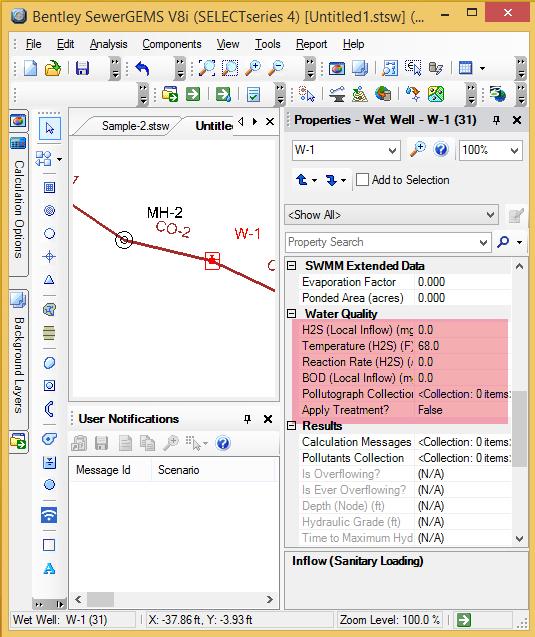Enable the Add to Selection checkbox
Viewport: 535px width, 637px height.
362,180
